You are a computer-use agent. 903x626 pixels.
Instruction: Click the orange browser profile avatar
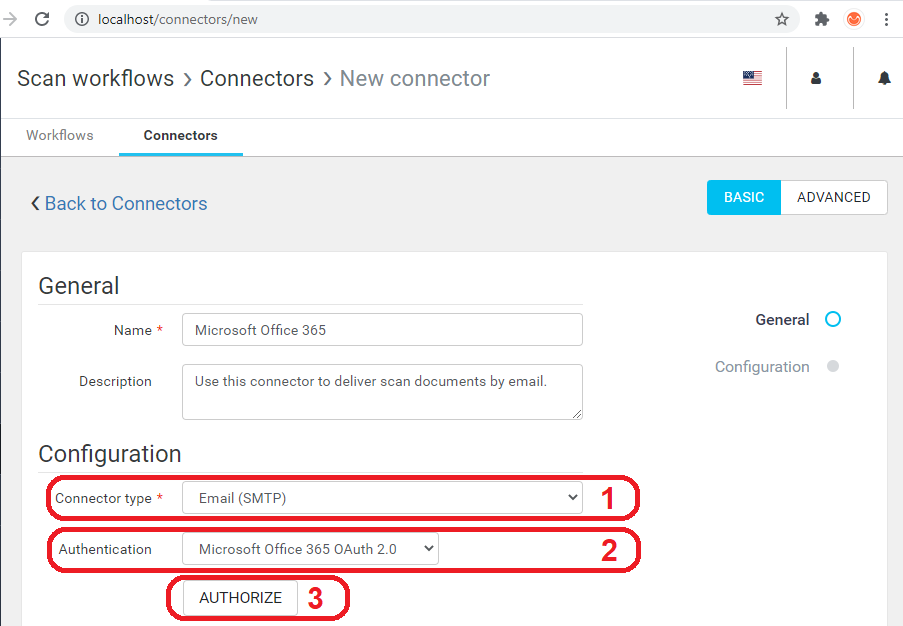(x=854, y=19)
